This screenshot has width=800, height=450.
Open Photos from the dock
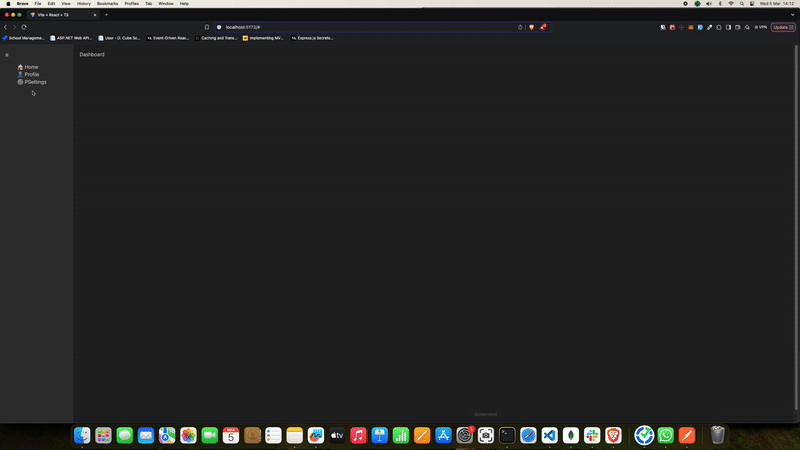188,435
